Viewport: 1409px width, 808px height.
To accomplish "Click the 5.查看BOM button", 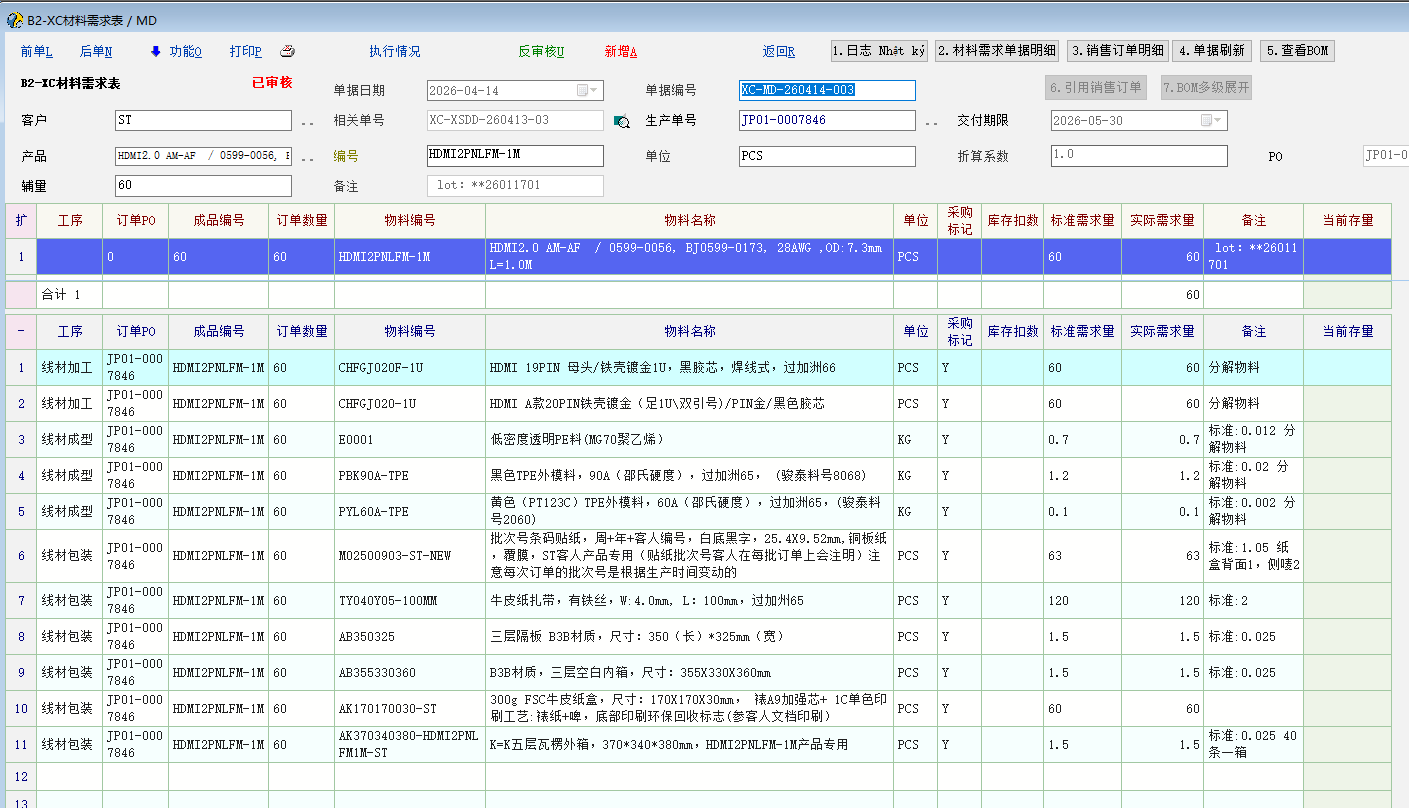I will pyautogui.click(x=1297, y=51).
